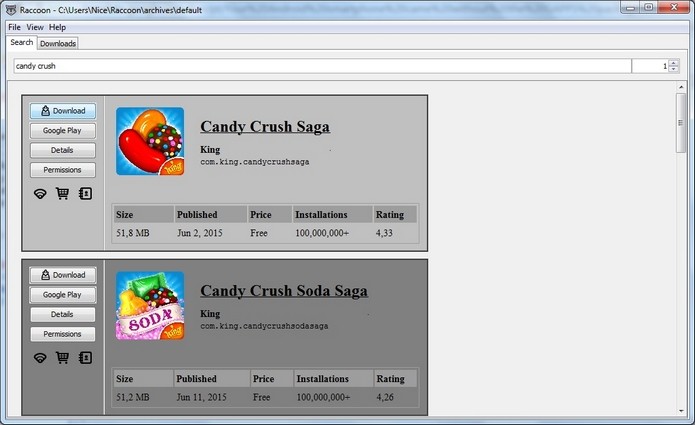
Task: Click the contacts book icon in Candy Crush Saga card
Action: click(85, 194)
